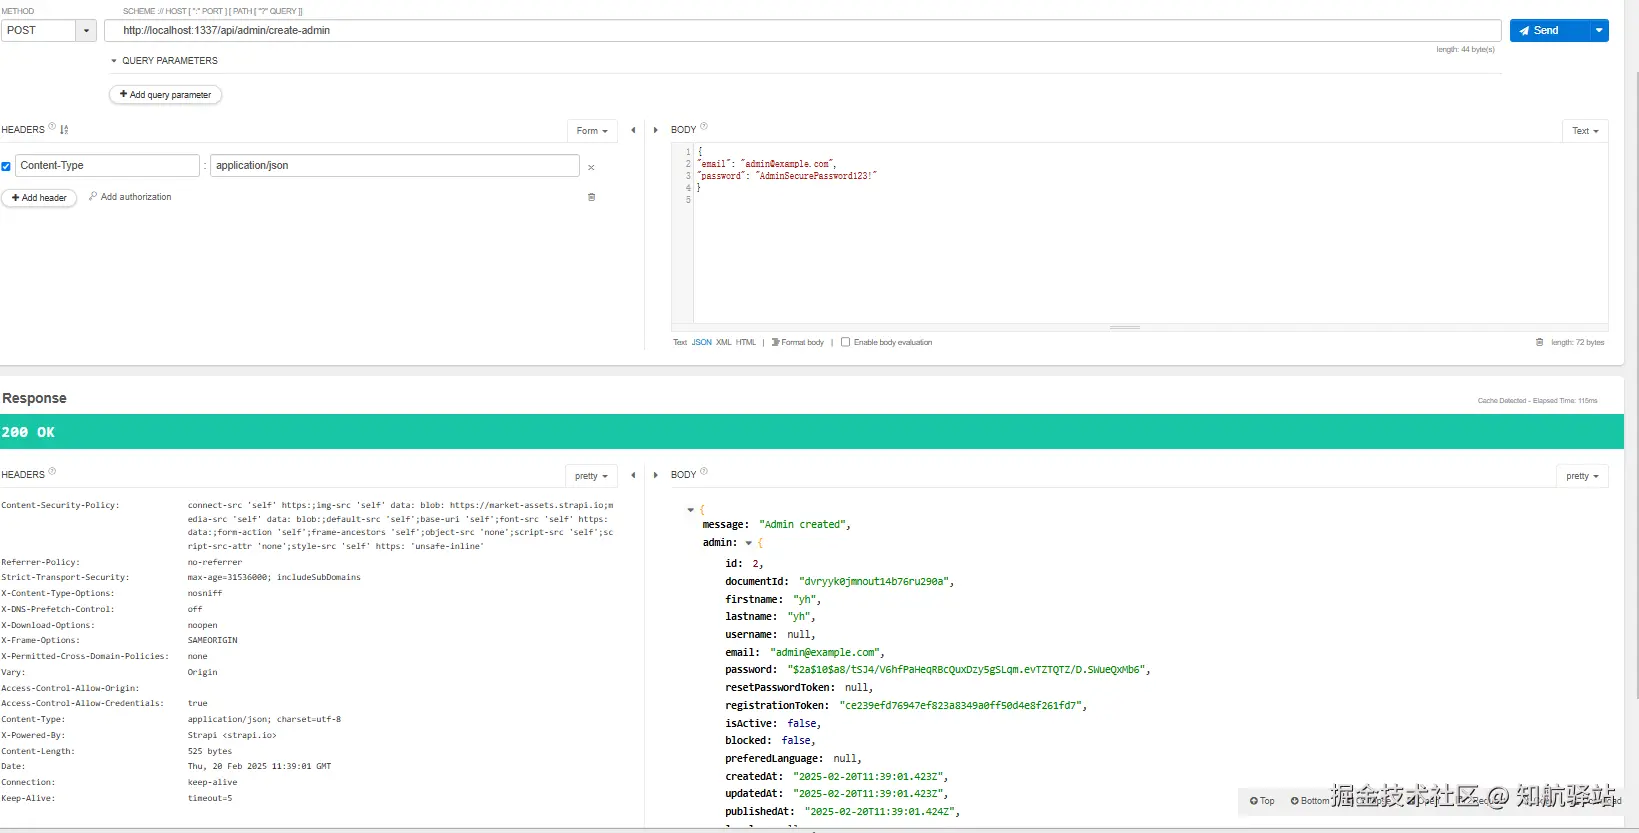The image size is (1639, 833).
Task: Click the Response section heading
Action: point(35,398)
